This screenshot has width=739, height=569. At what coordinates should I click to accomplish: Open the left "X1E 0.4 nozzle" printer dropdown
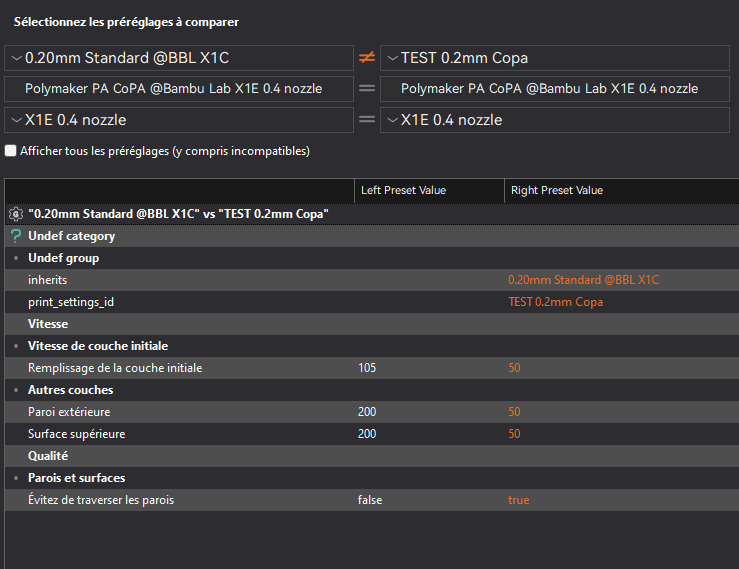tap(179, 120)
